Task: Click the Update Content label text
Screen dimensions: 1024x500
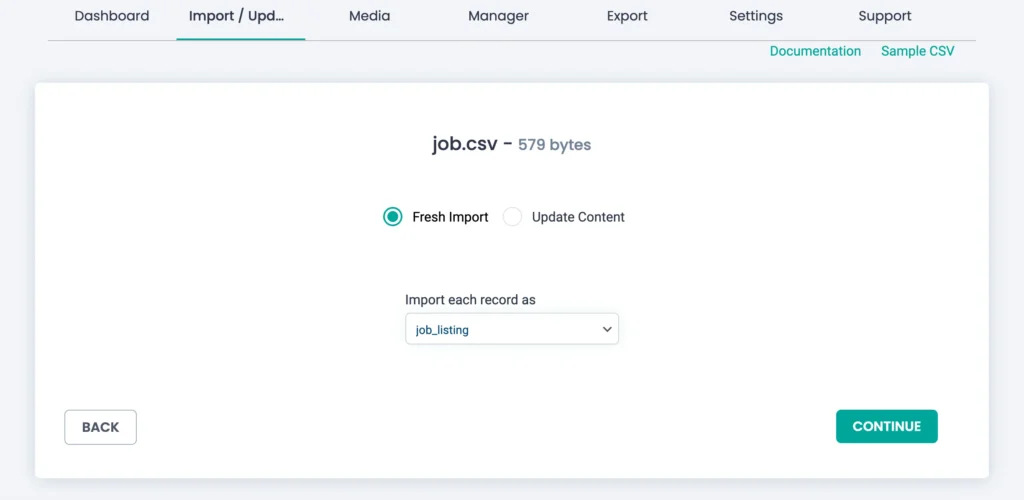Action: (x=578, y=217)
